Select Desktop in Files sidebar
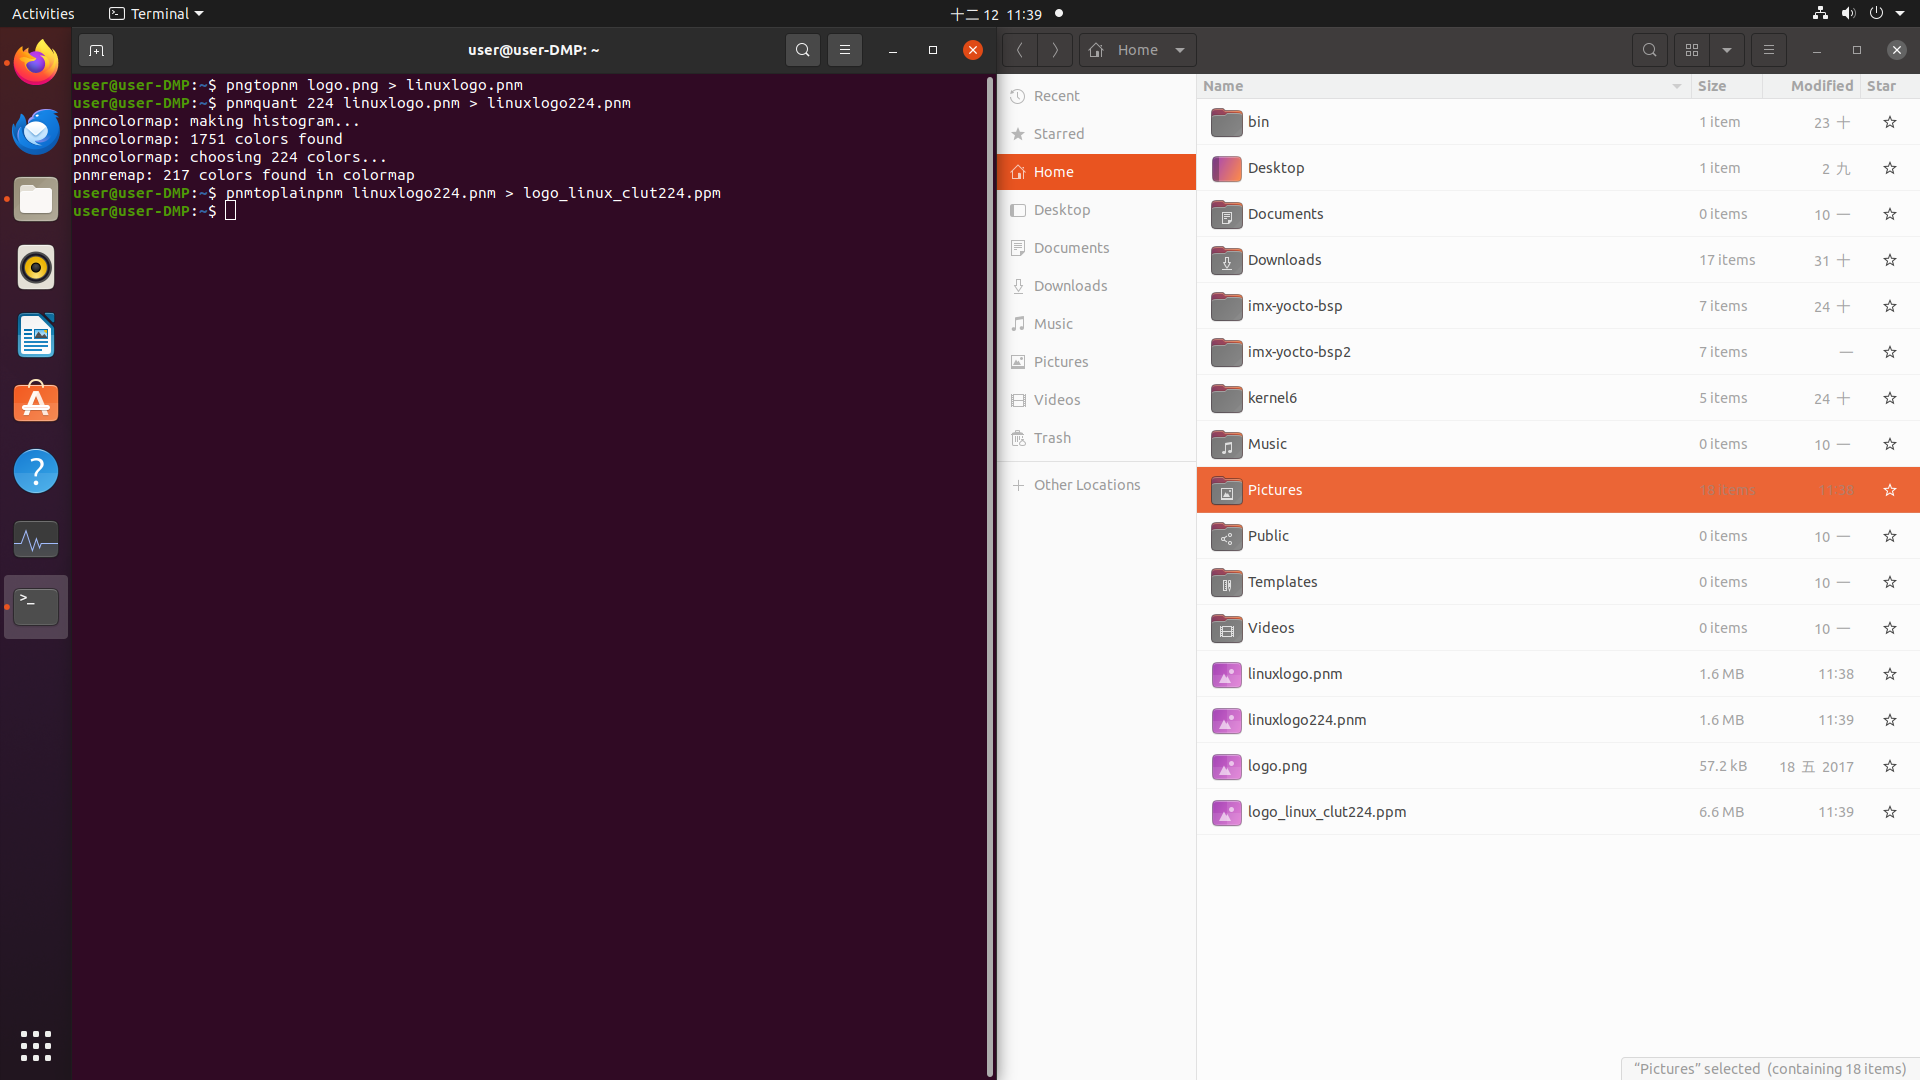Image resolution: width=1920 pixels, height=1080 pixels. (x=1096, y=210)
